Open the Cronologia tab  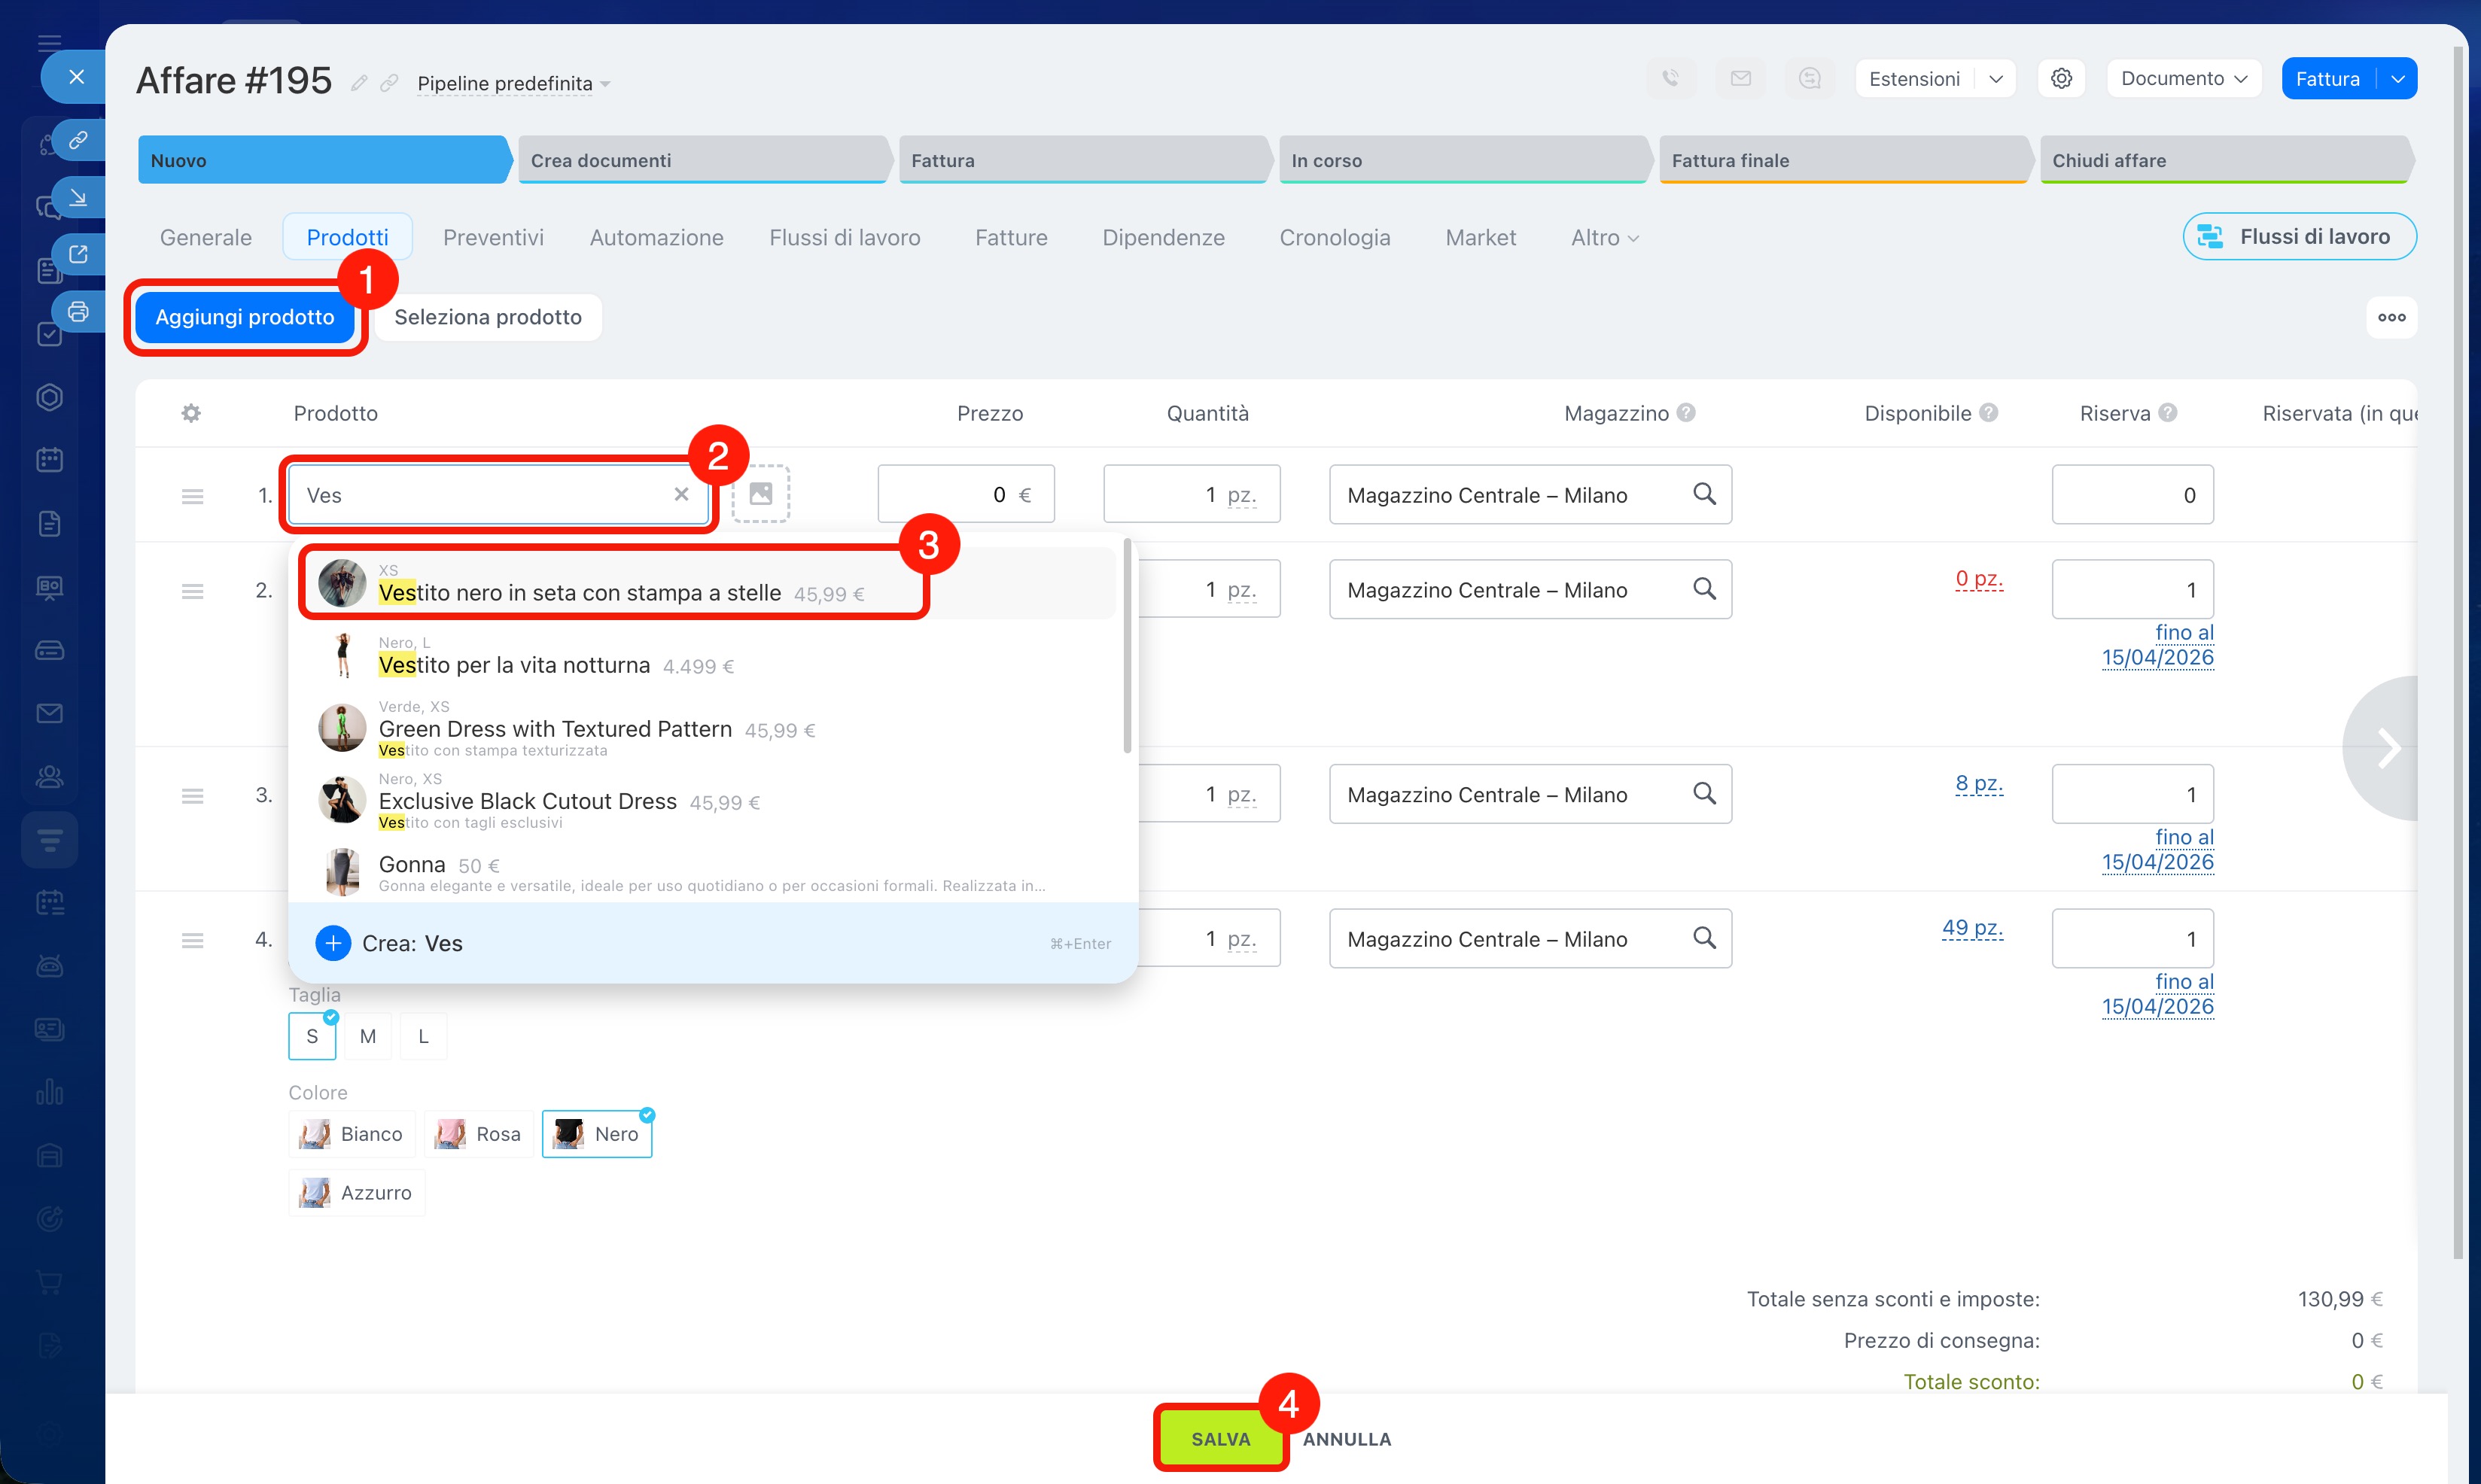(1334, 238)
